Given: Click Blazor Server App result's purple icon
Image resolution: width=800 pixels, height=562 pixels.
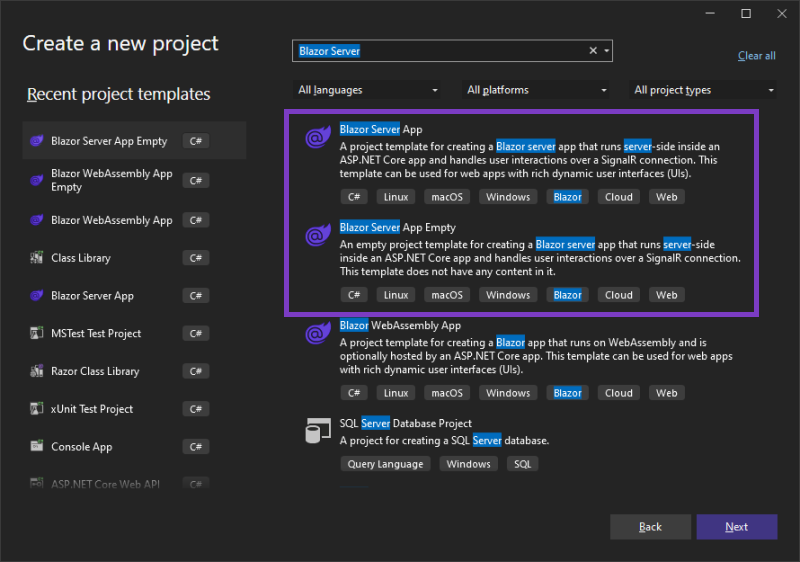Looking at the screenshot, I should 318,137.
